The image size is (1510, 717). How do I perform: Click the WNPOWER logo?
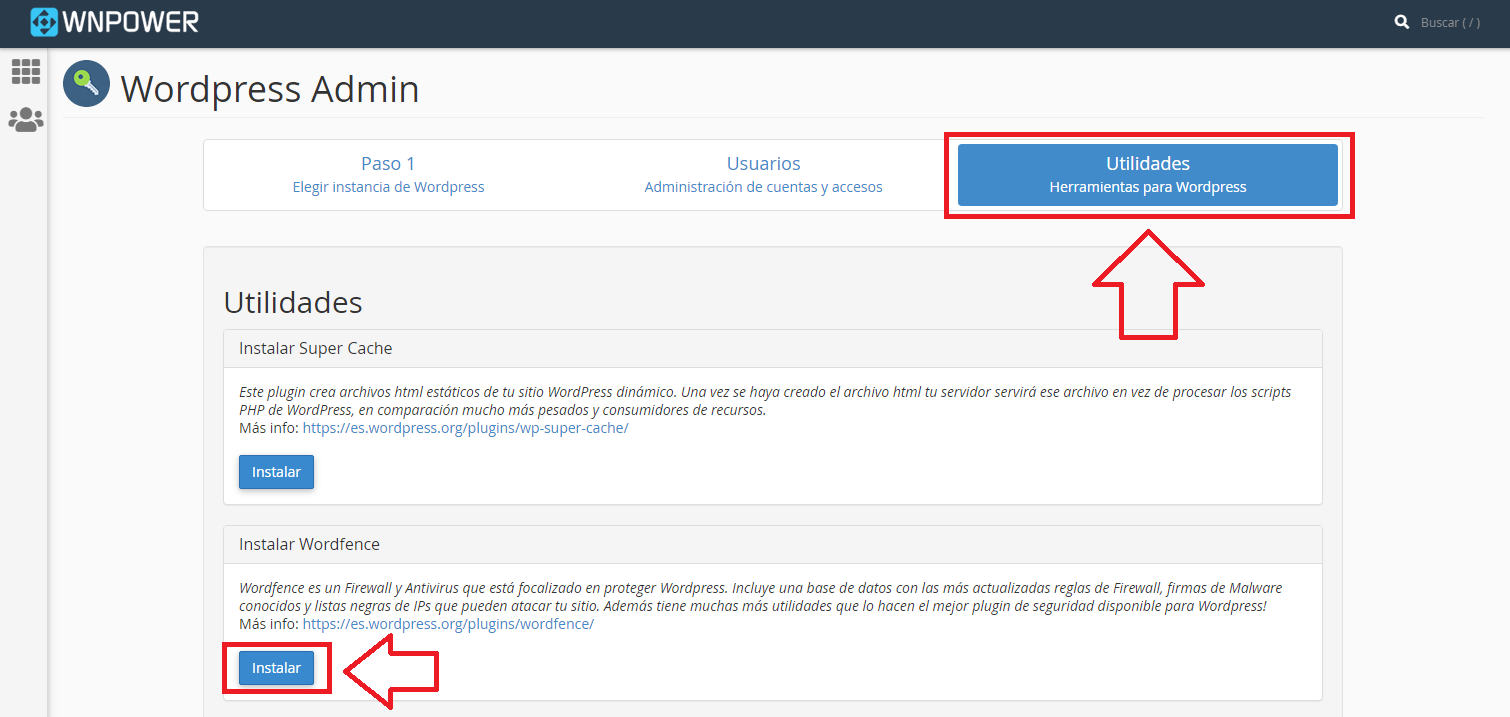[x=114, y=21]
